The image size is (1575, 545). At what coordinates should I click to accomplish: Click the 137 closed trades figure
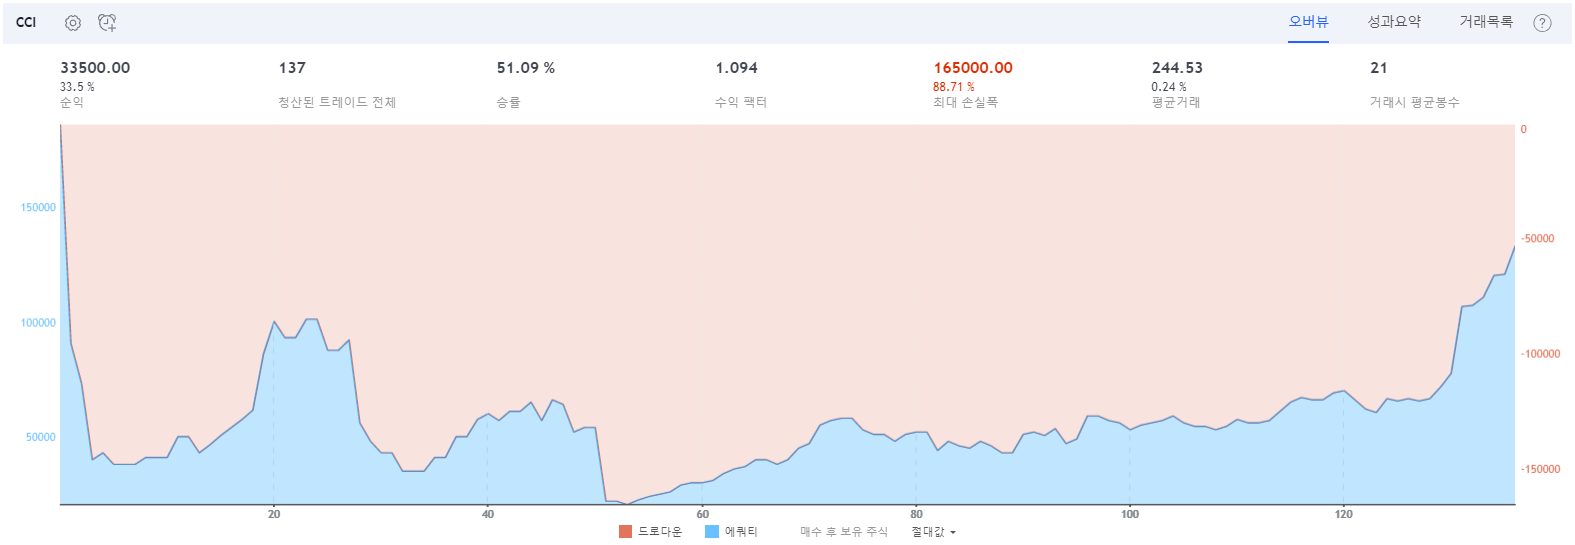292,68
